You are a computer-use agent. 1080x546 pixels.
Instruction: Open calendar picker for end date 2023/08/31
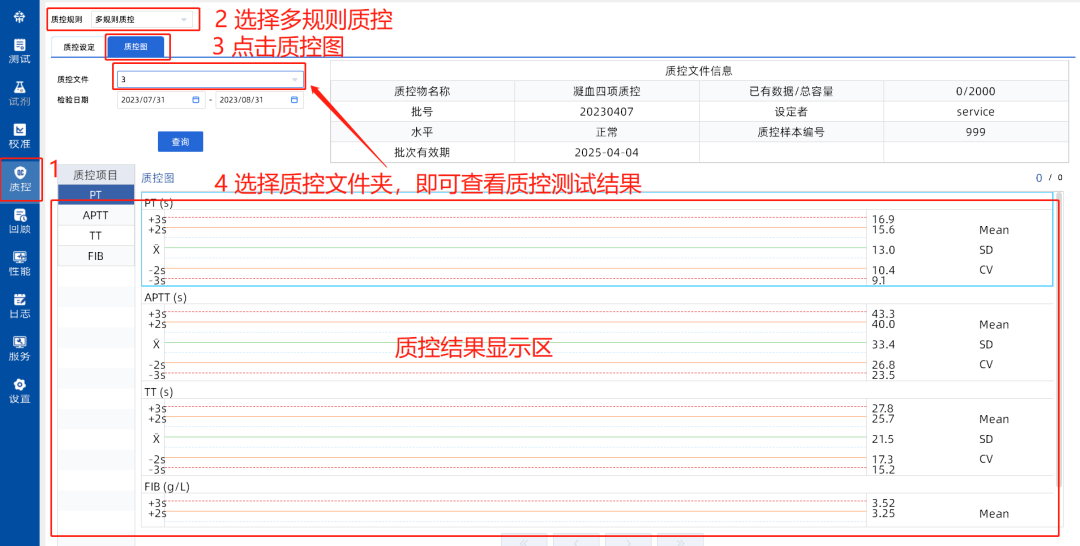pos(295,100)
